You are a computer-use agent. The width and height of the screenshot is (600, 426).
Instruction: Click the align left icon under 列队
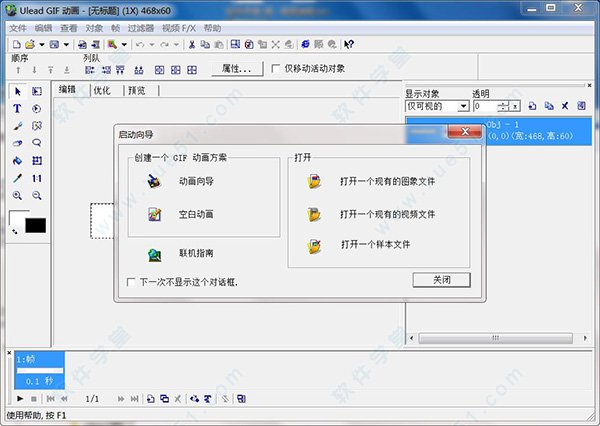click(90, 70)
